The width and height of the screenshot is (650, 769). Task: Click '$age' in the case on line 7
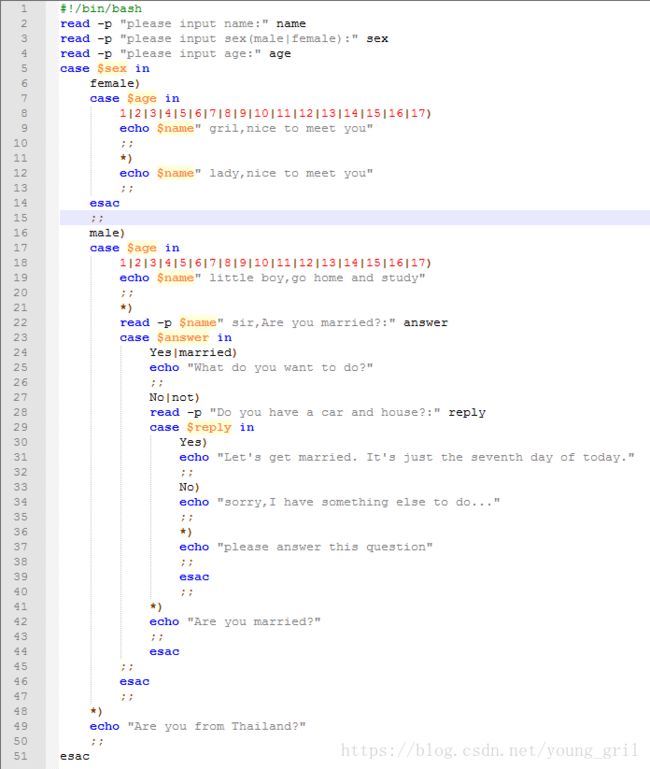pos(142,98)
